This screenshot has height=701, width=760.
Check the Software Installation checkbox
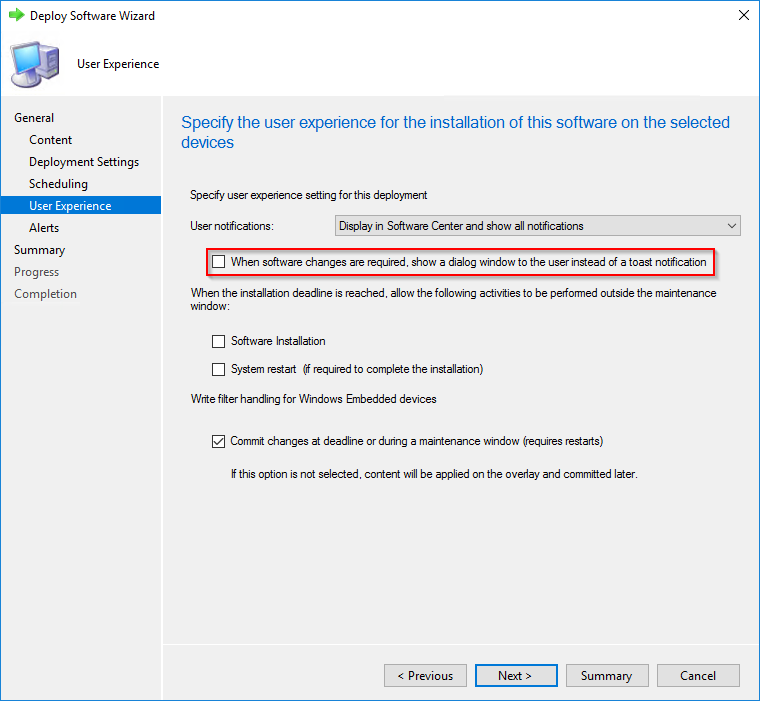[x=219, y=341]
